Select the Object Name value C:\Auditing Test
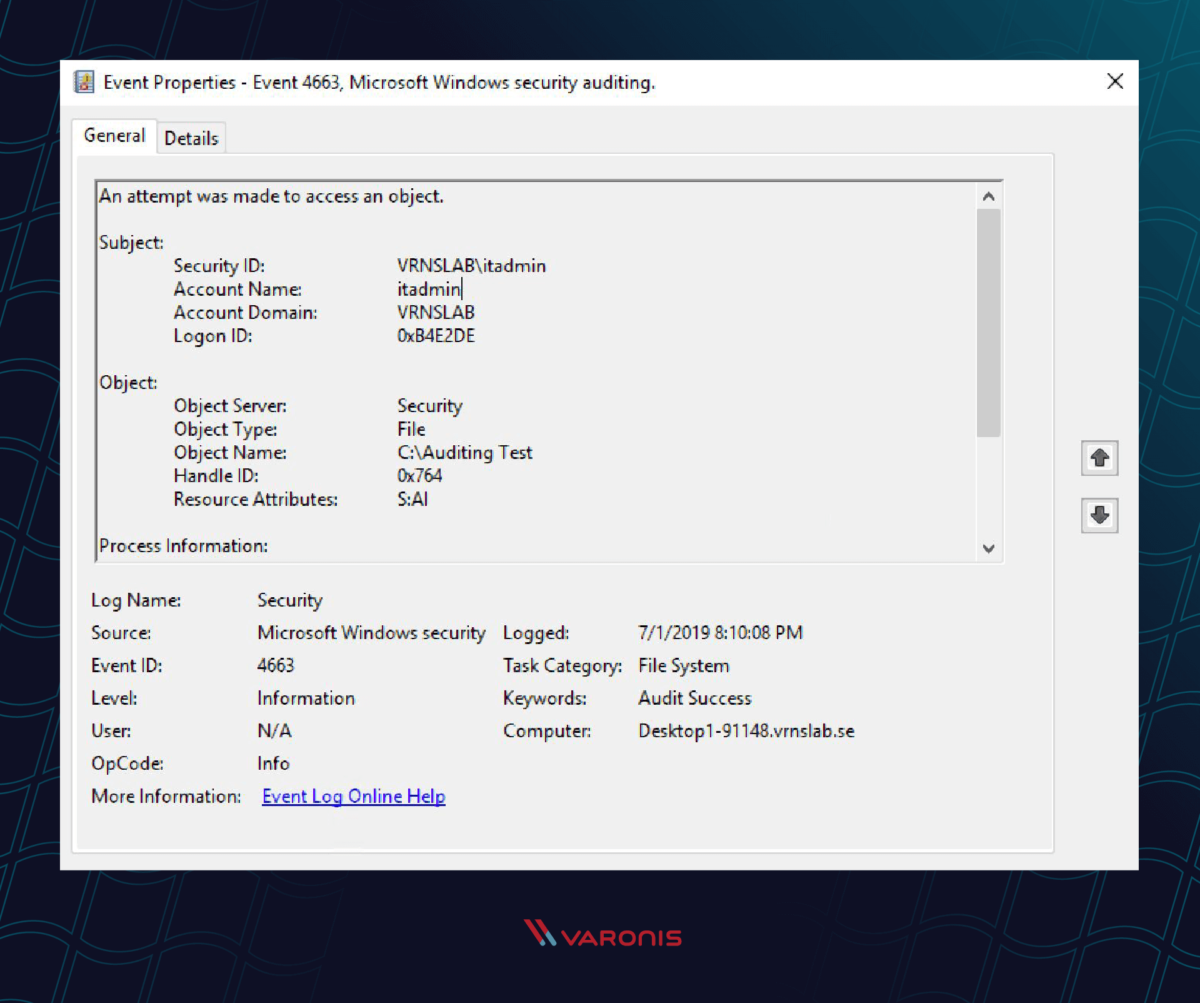The height and width of the screenshot is (1003, 1200). click(x=465, y=452)
